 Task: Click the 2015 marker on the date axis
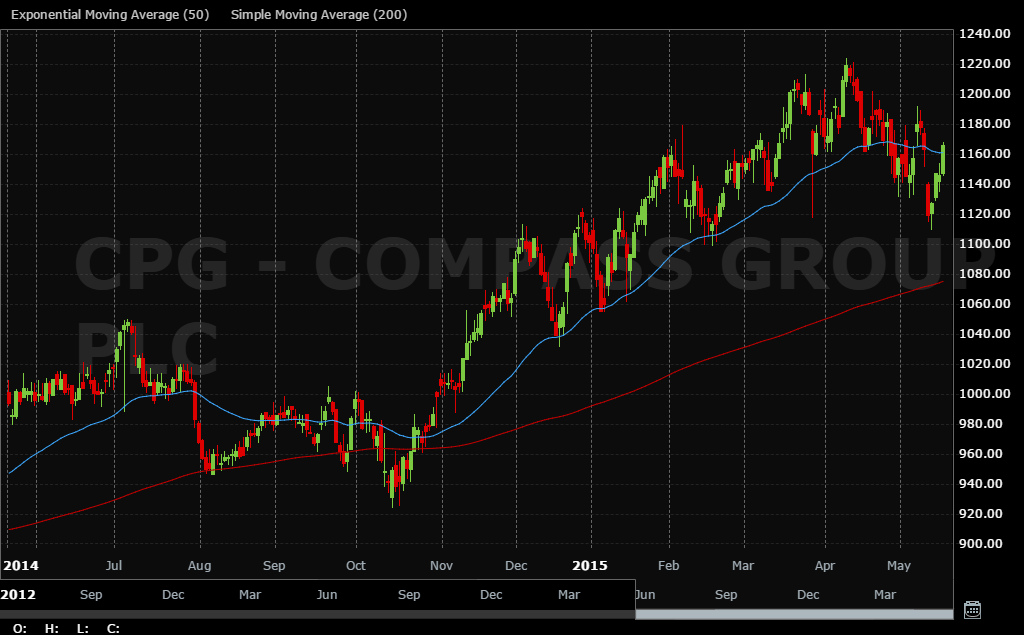[589, 565]
